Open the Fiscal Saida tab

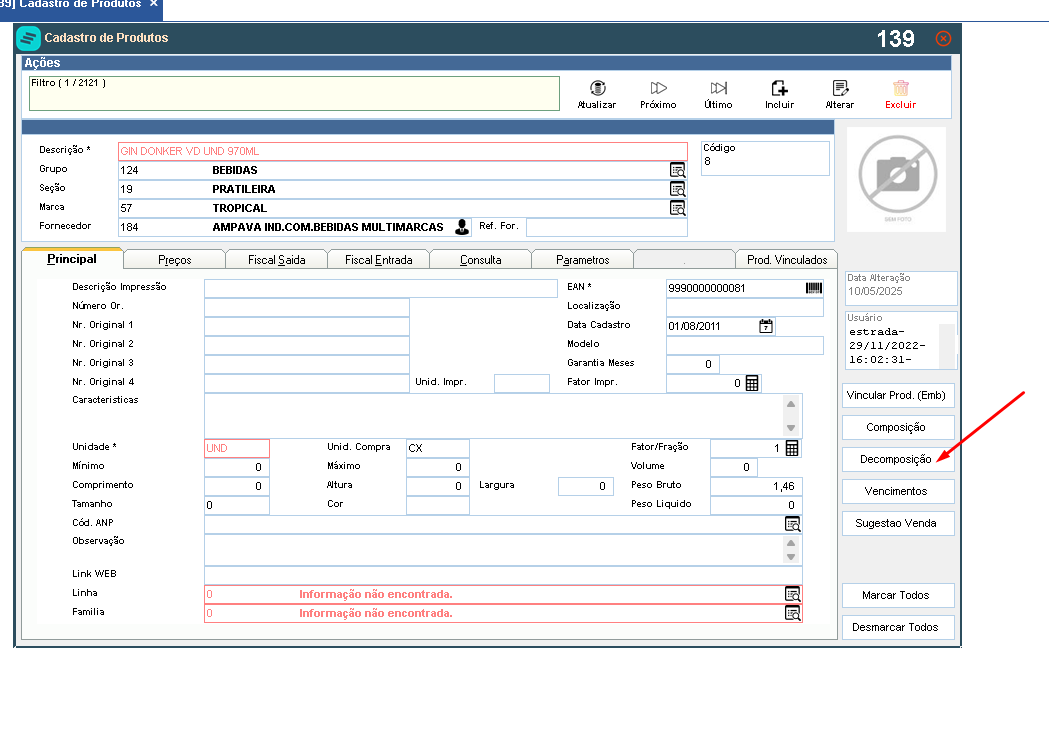click(x=276, y=260)
